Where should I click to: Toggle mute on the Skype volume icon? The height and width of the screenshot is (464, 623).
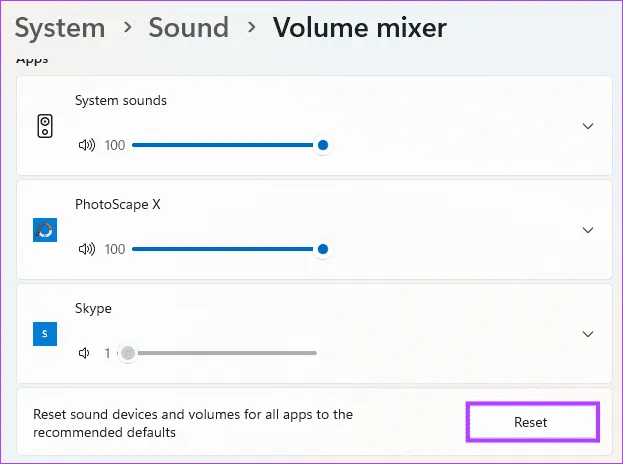[x=87, y=353]
